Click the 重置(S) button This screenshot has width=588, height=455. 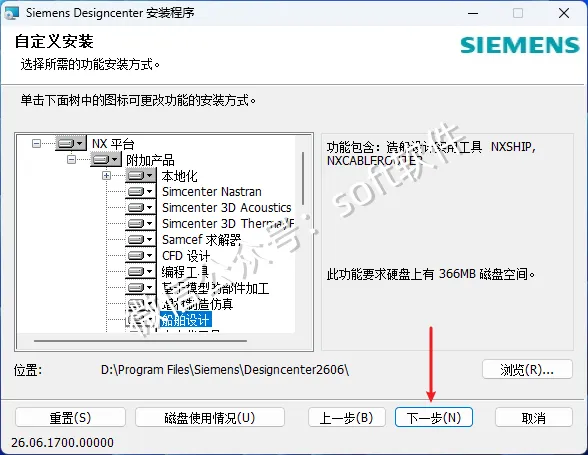[70, 417]
